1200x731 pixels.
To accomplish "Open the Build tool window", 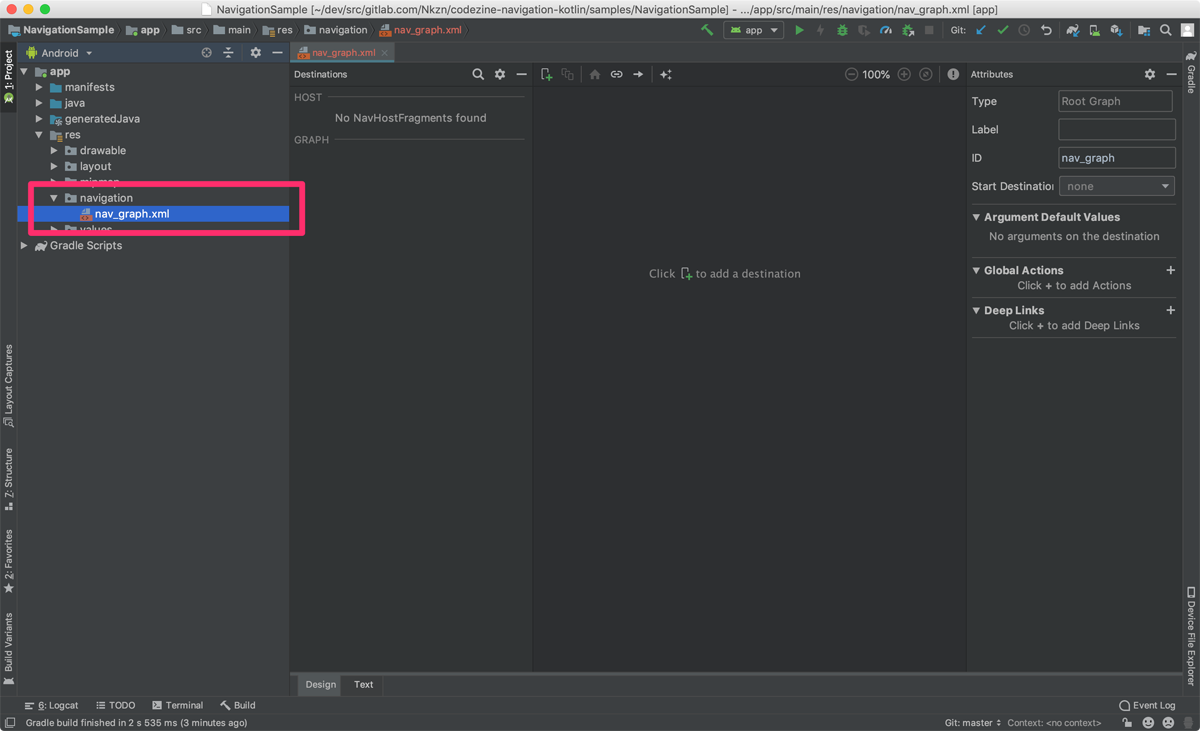I will [x=238, y=705].
